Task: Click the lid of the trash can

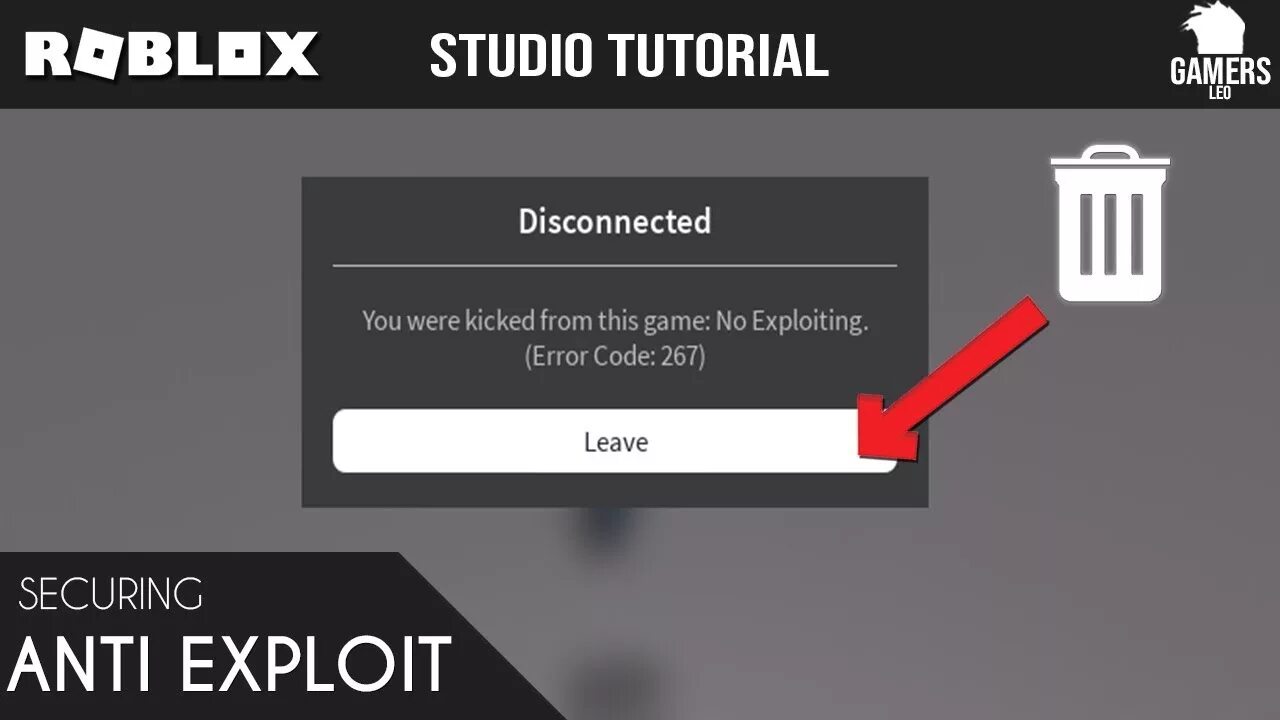Action: coord(1111,162)
